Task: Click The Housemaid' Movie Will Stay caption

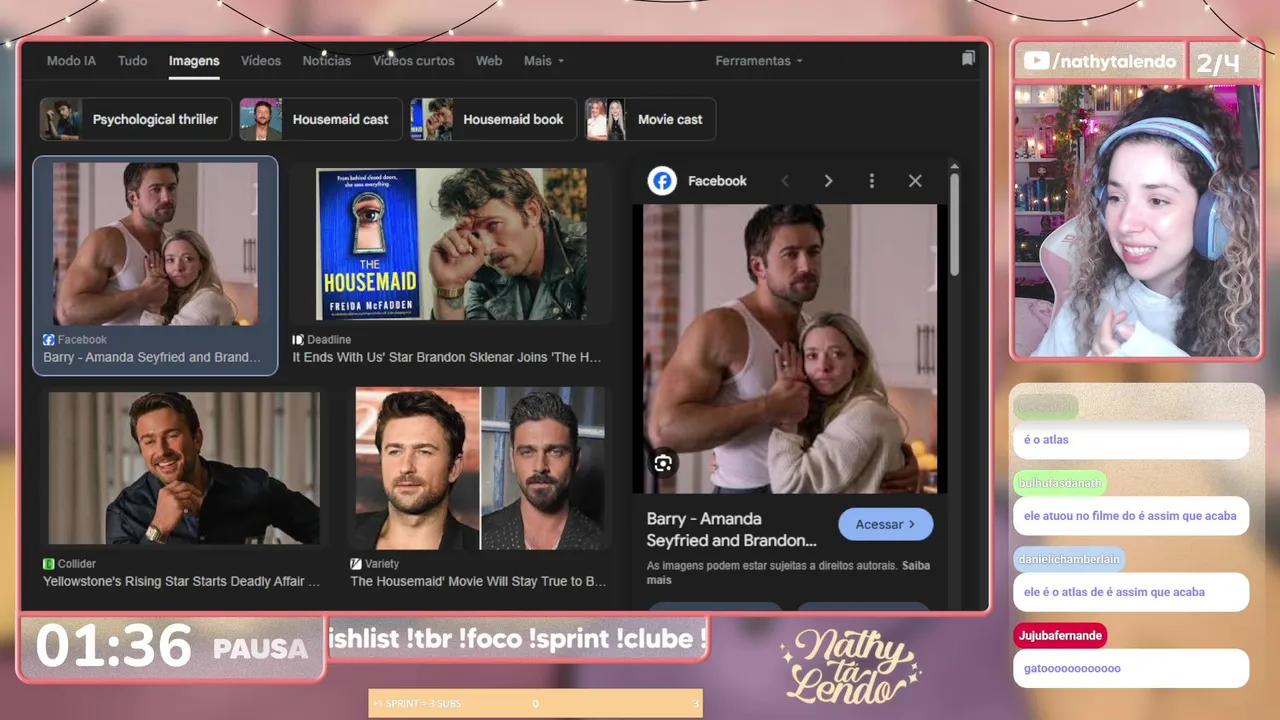Action: tap(478, 581)
